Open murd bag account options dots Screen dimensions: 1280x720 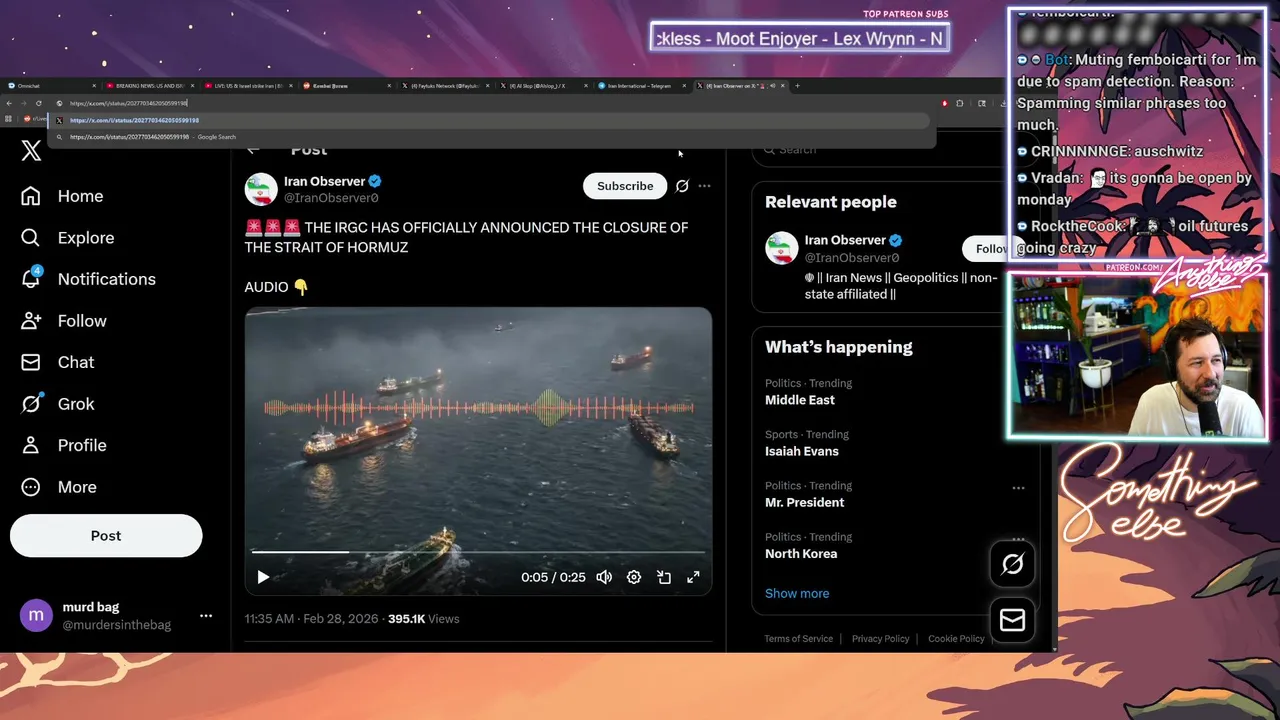tap(206, 616)
